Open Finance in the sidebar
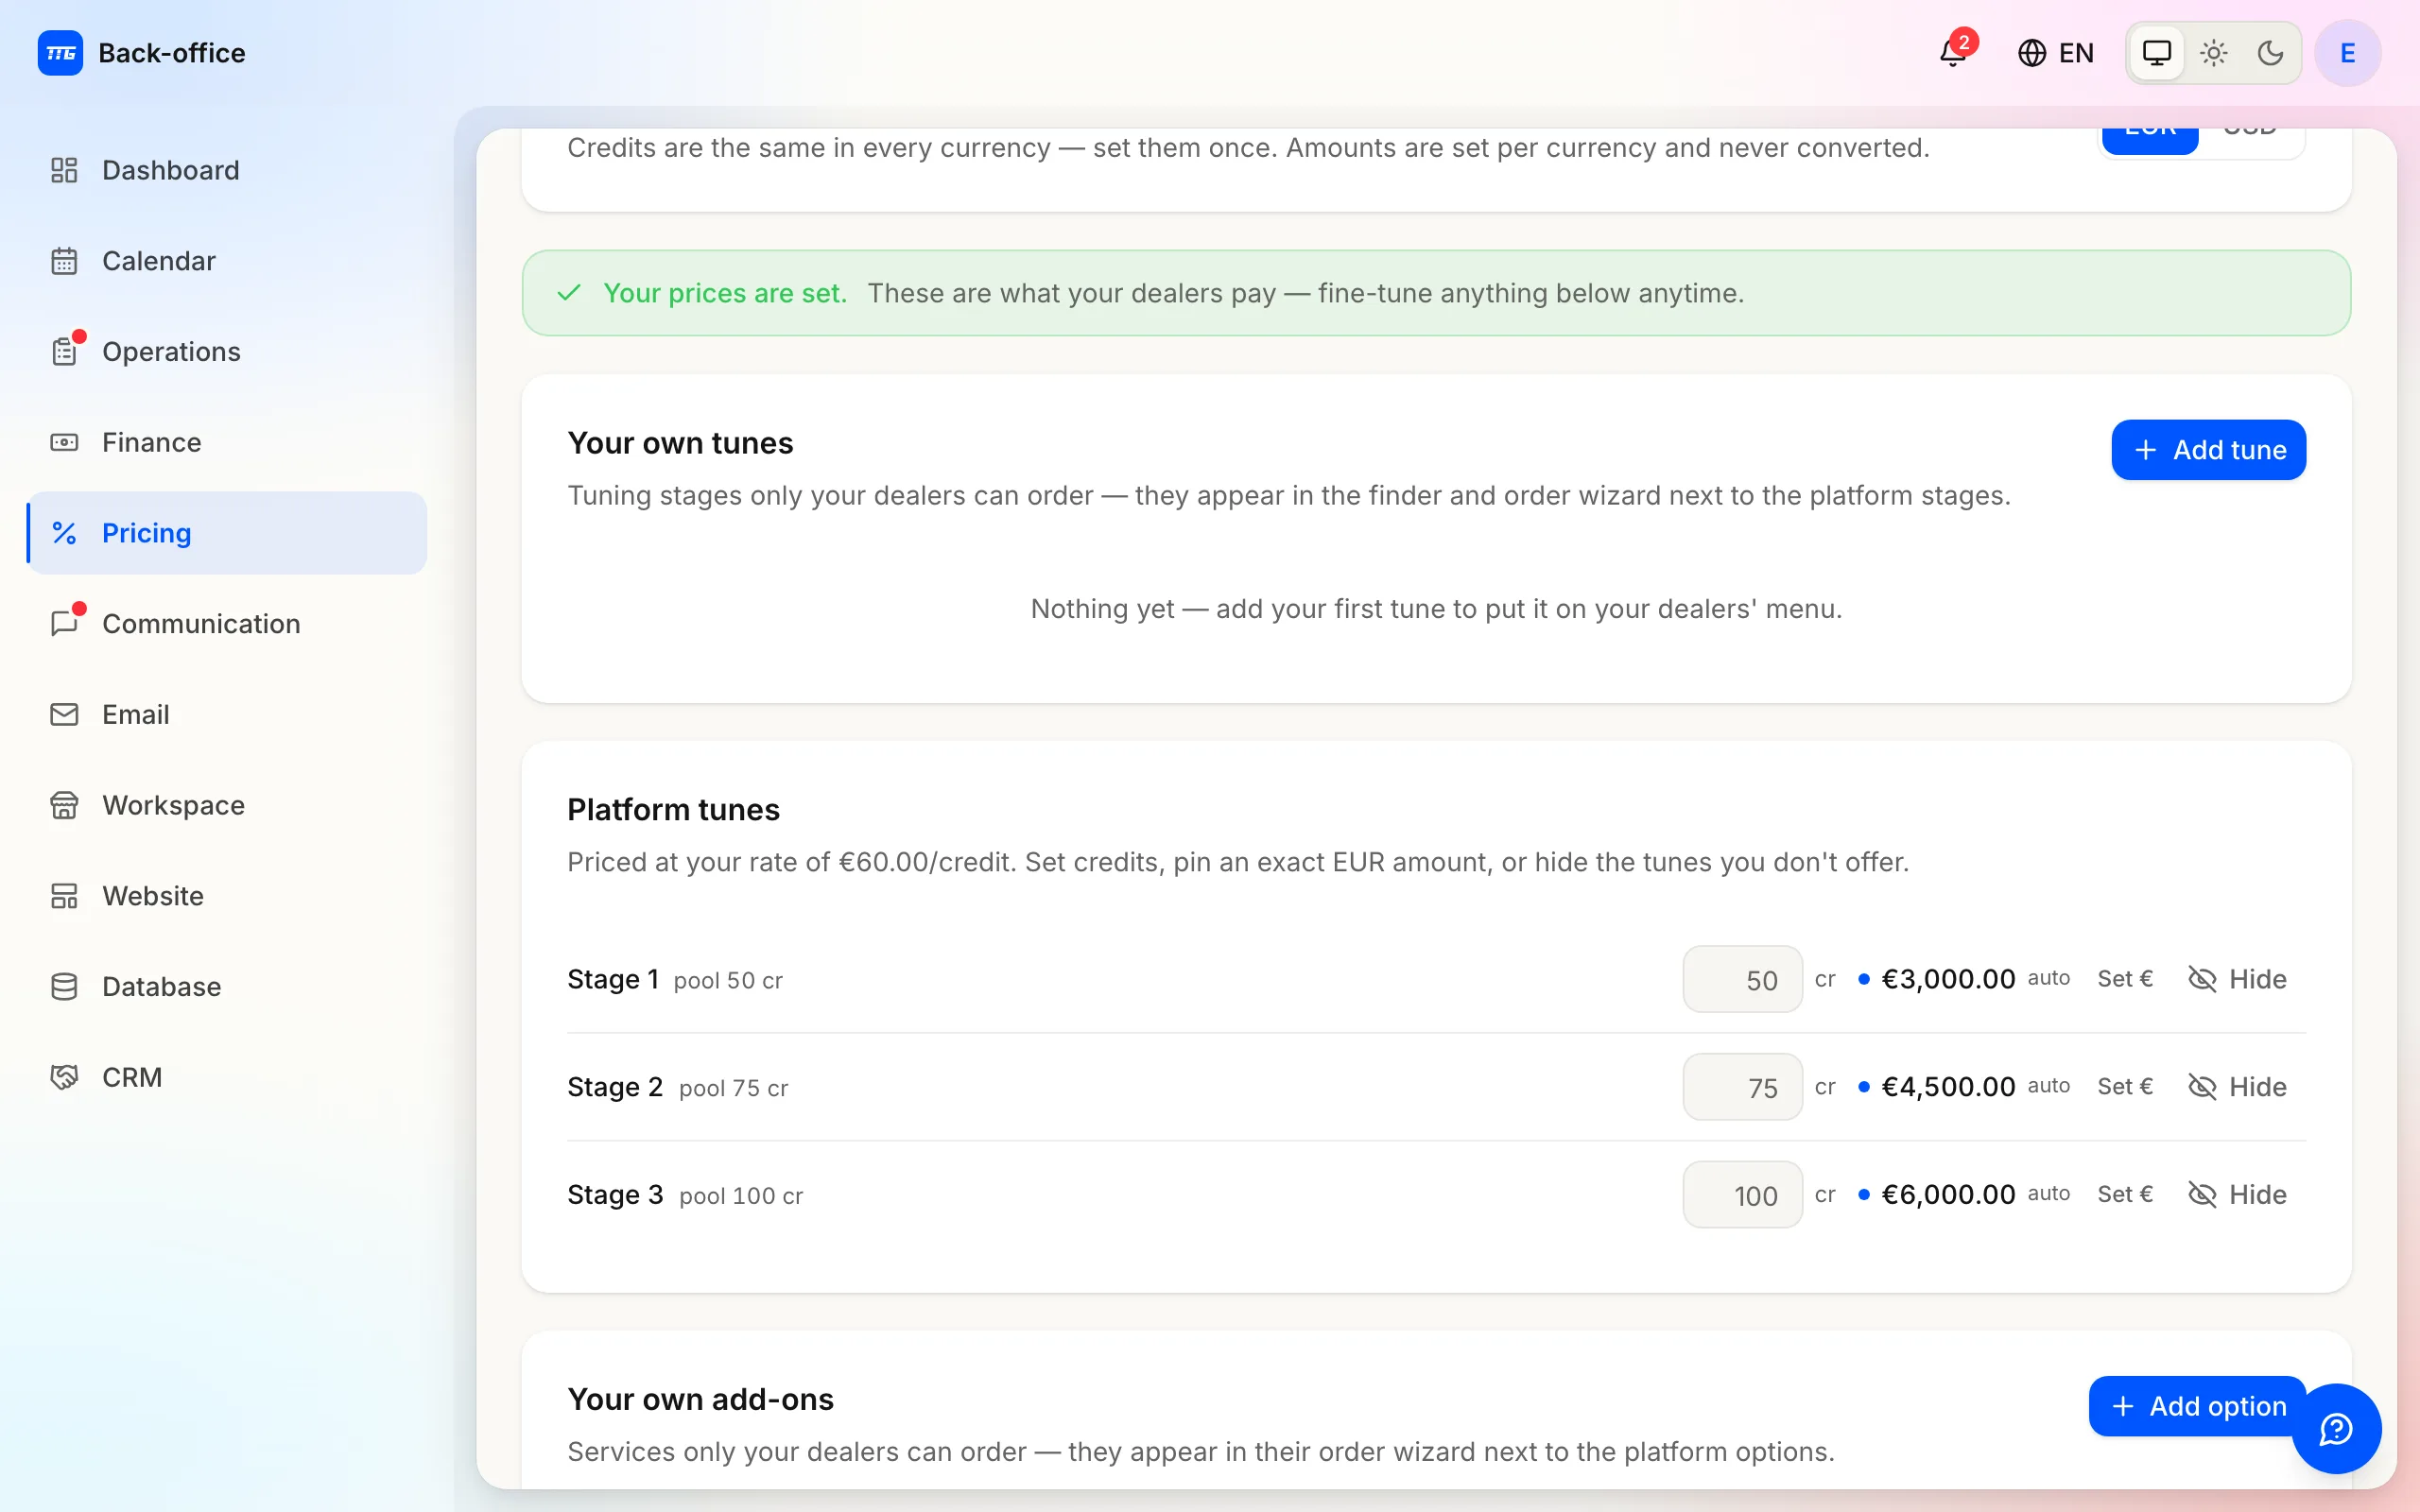2420x1512 pixels. point(227,442)
